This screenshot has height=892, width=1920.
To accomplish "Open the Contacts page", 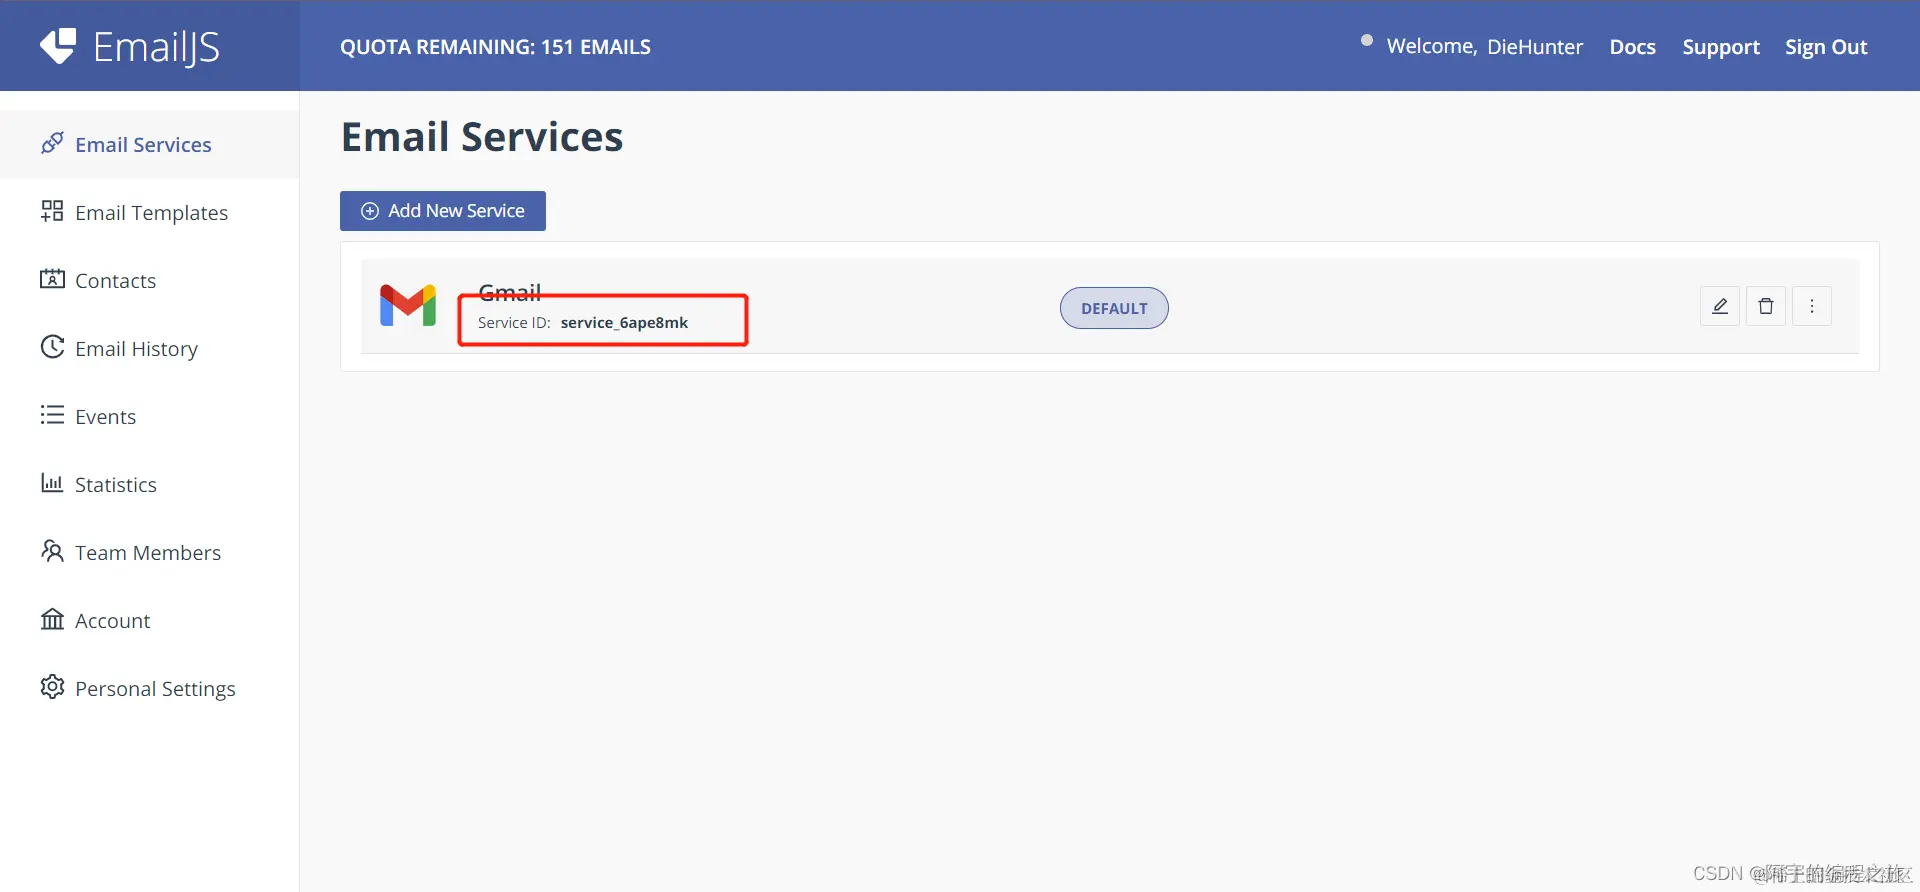I will coord(150,280).
